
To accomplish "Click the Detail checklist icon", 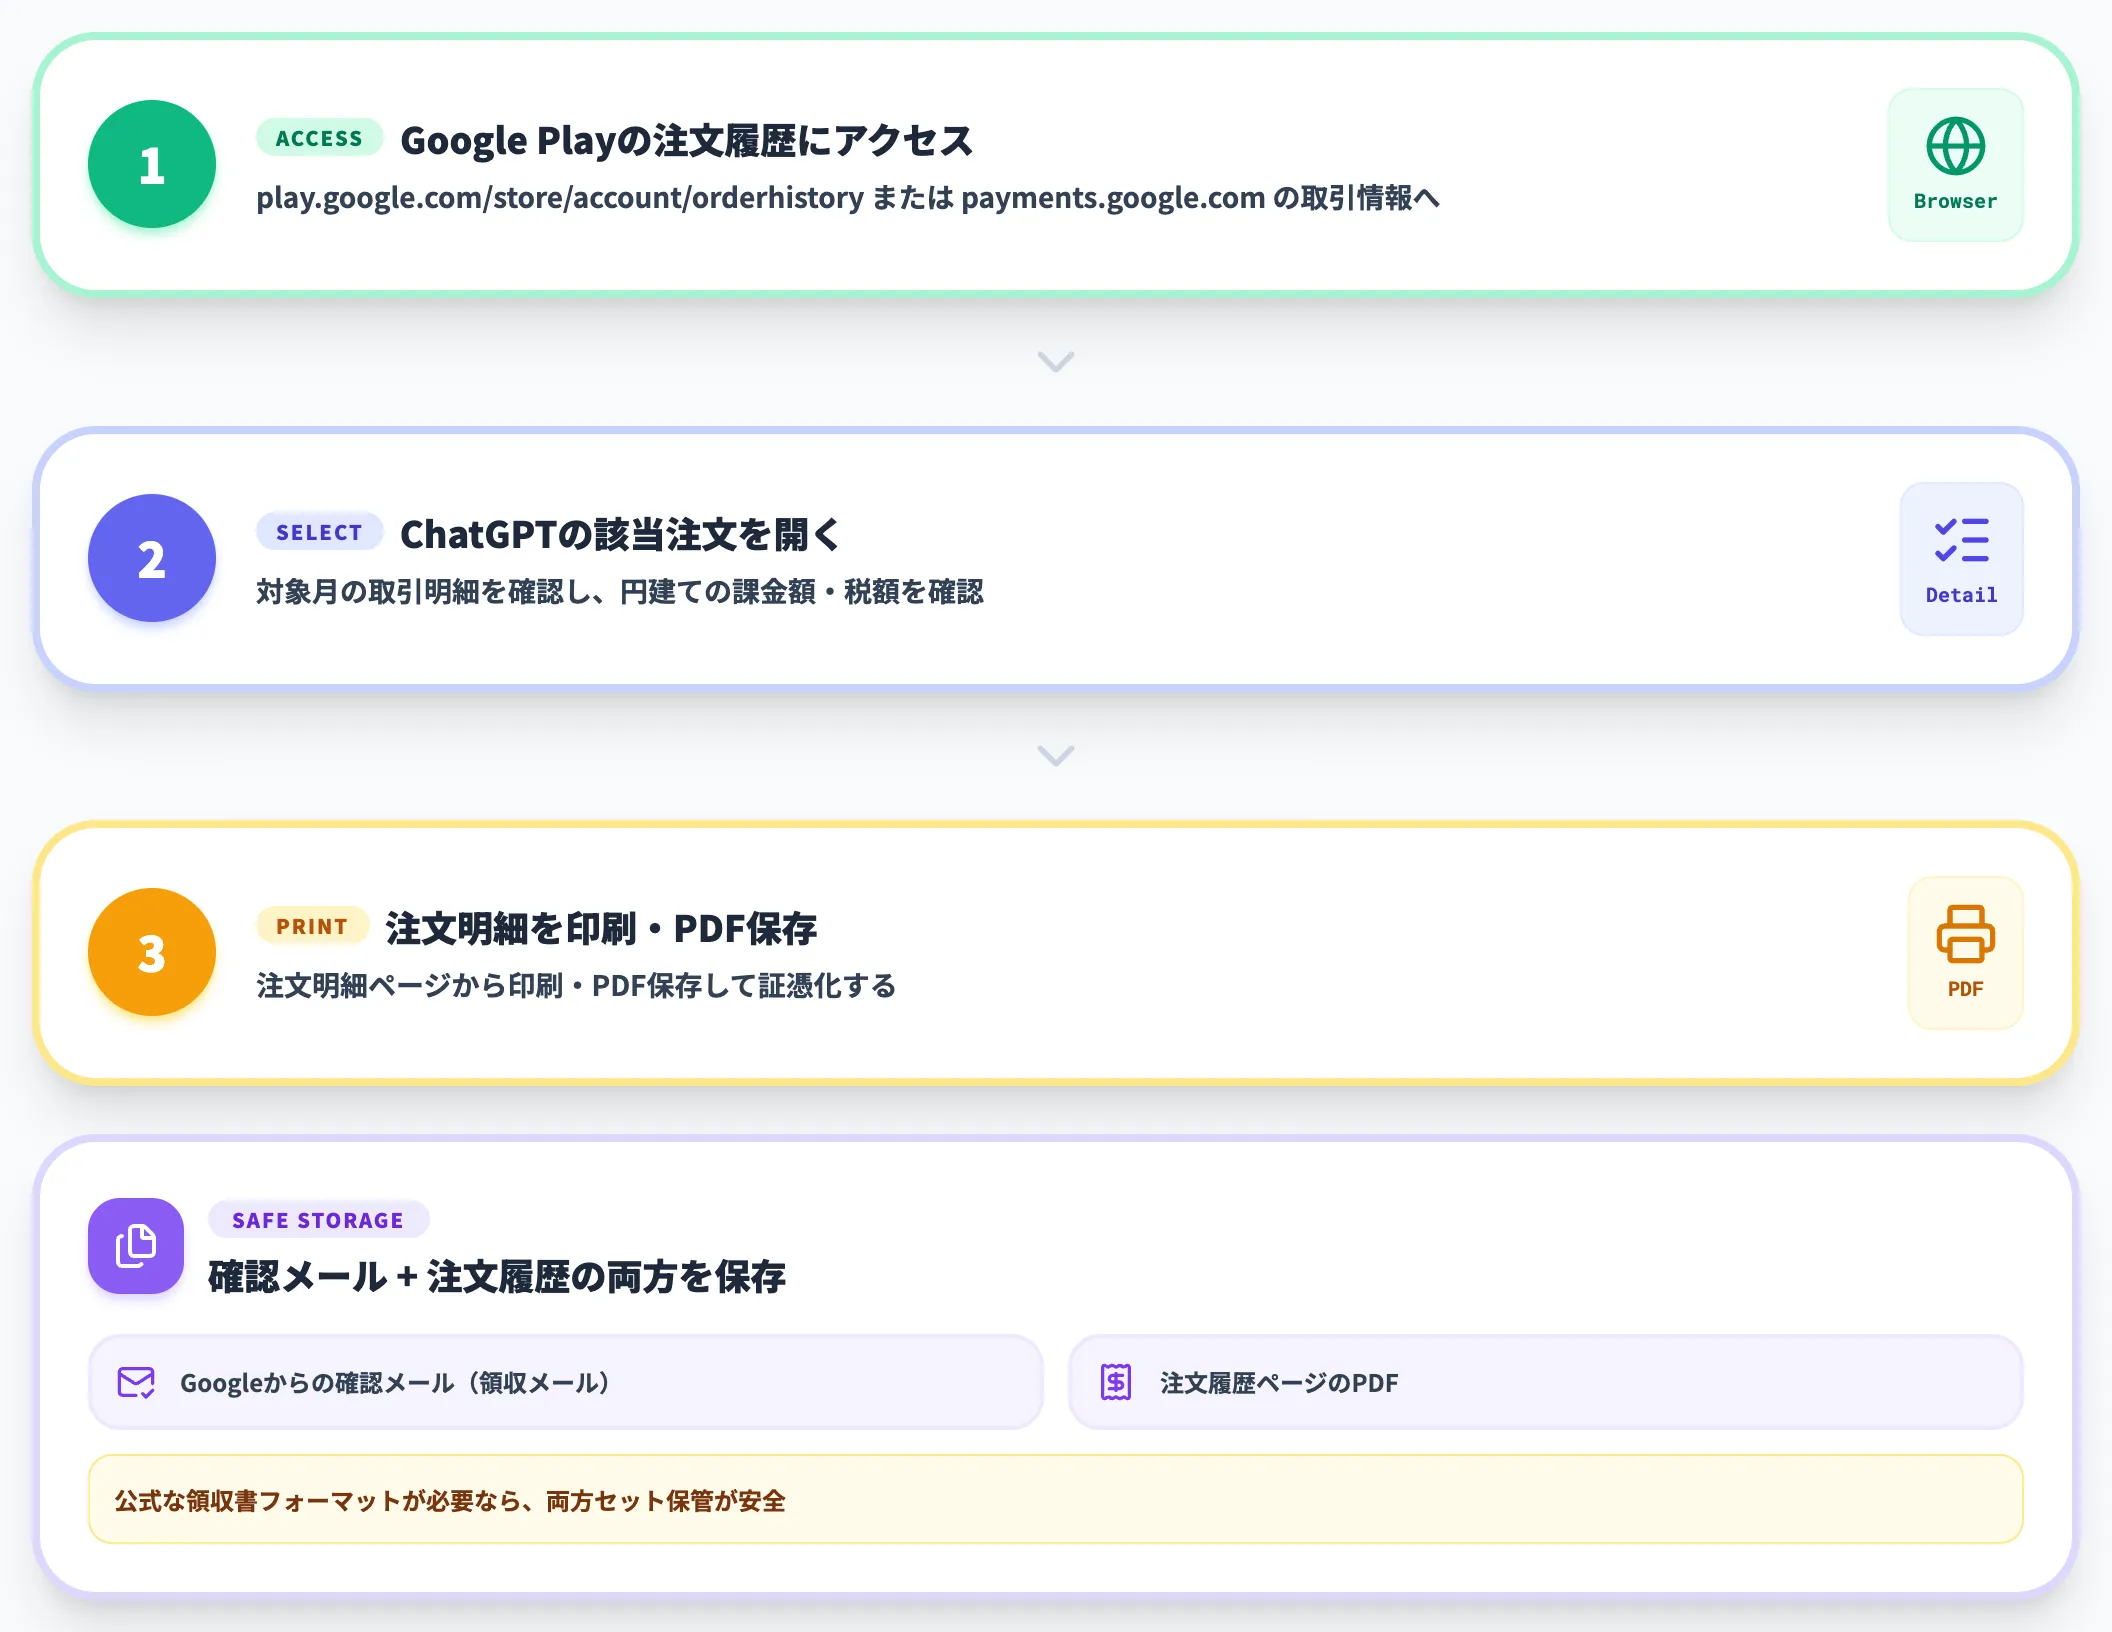I will [1961, 540].
